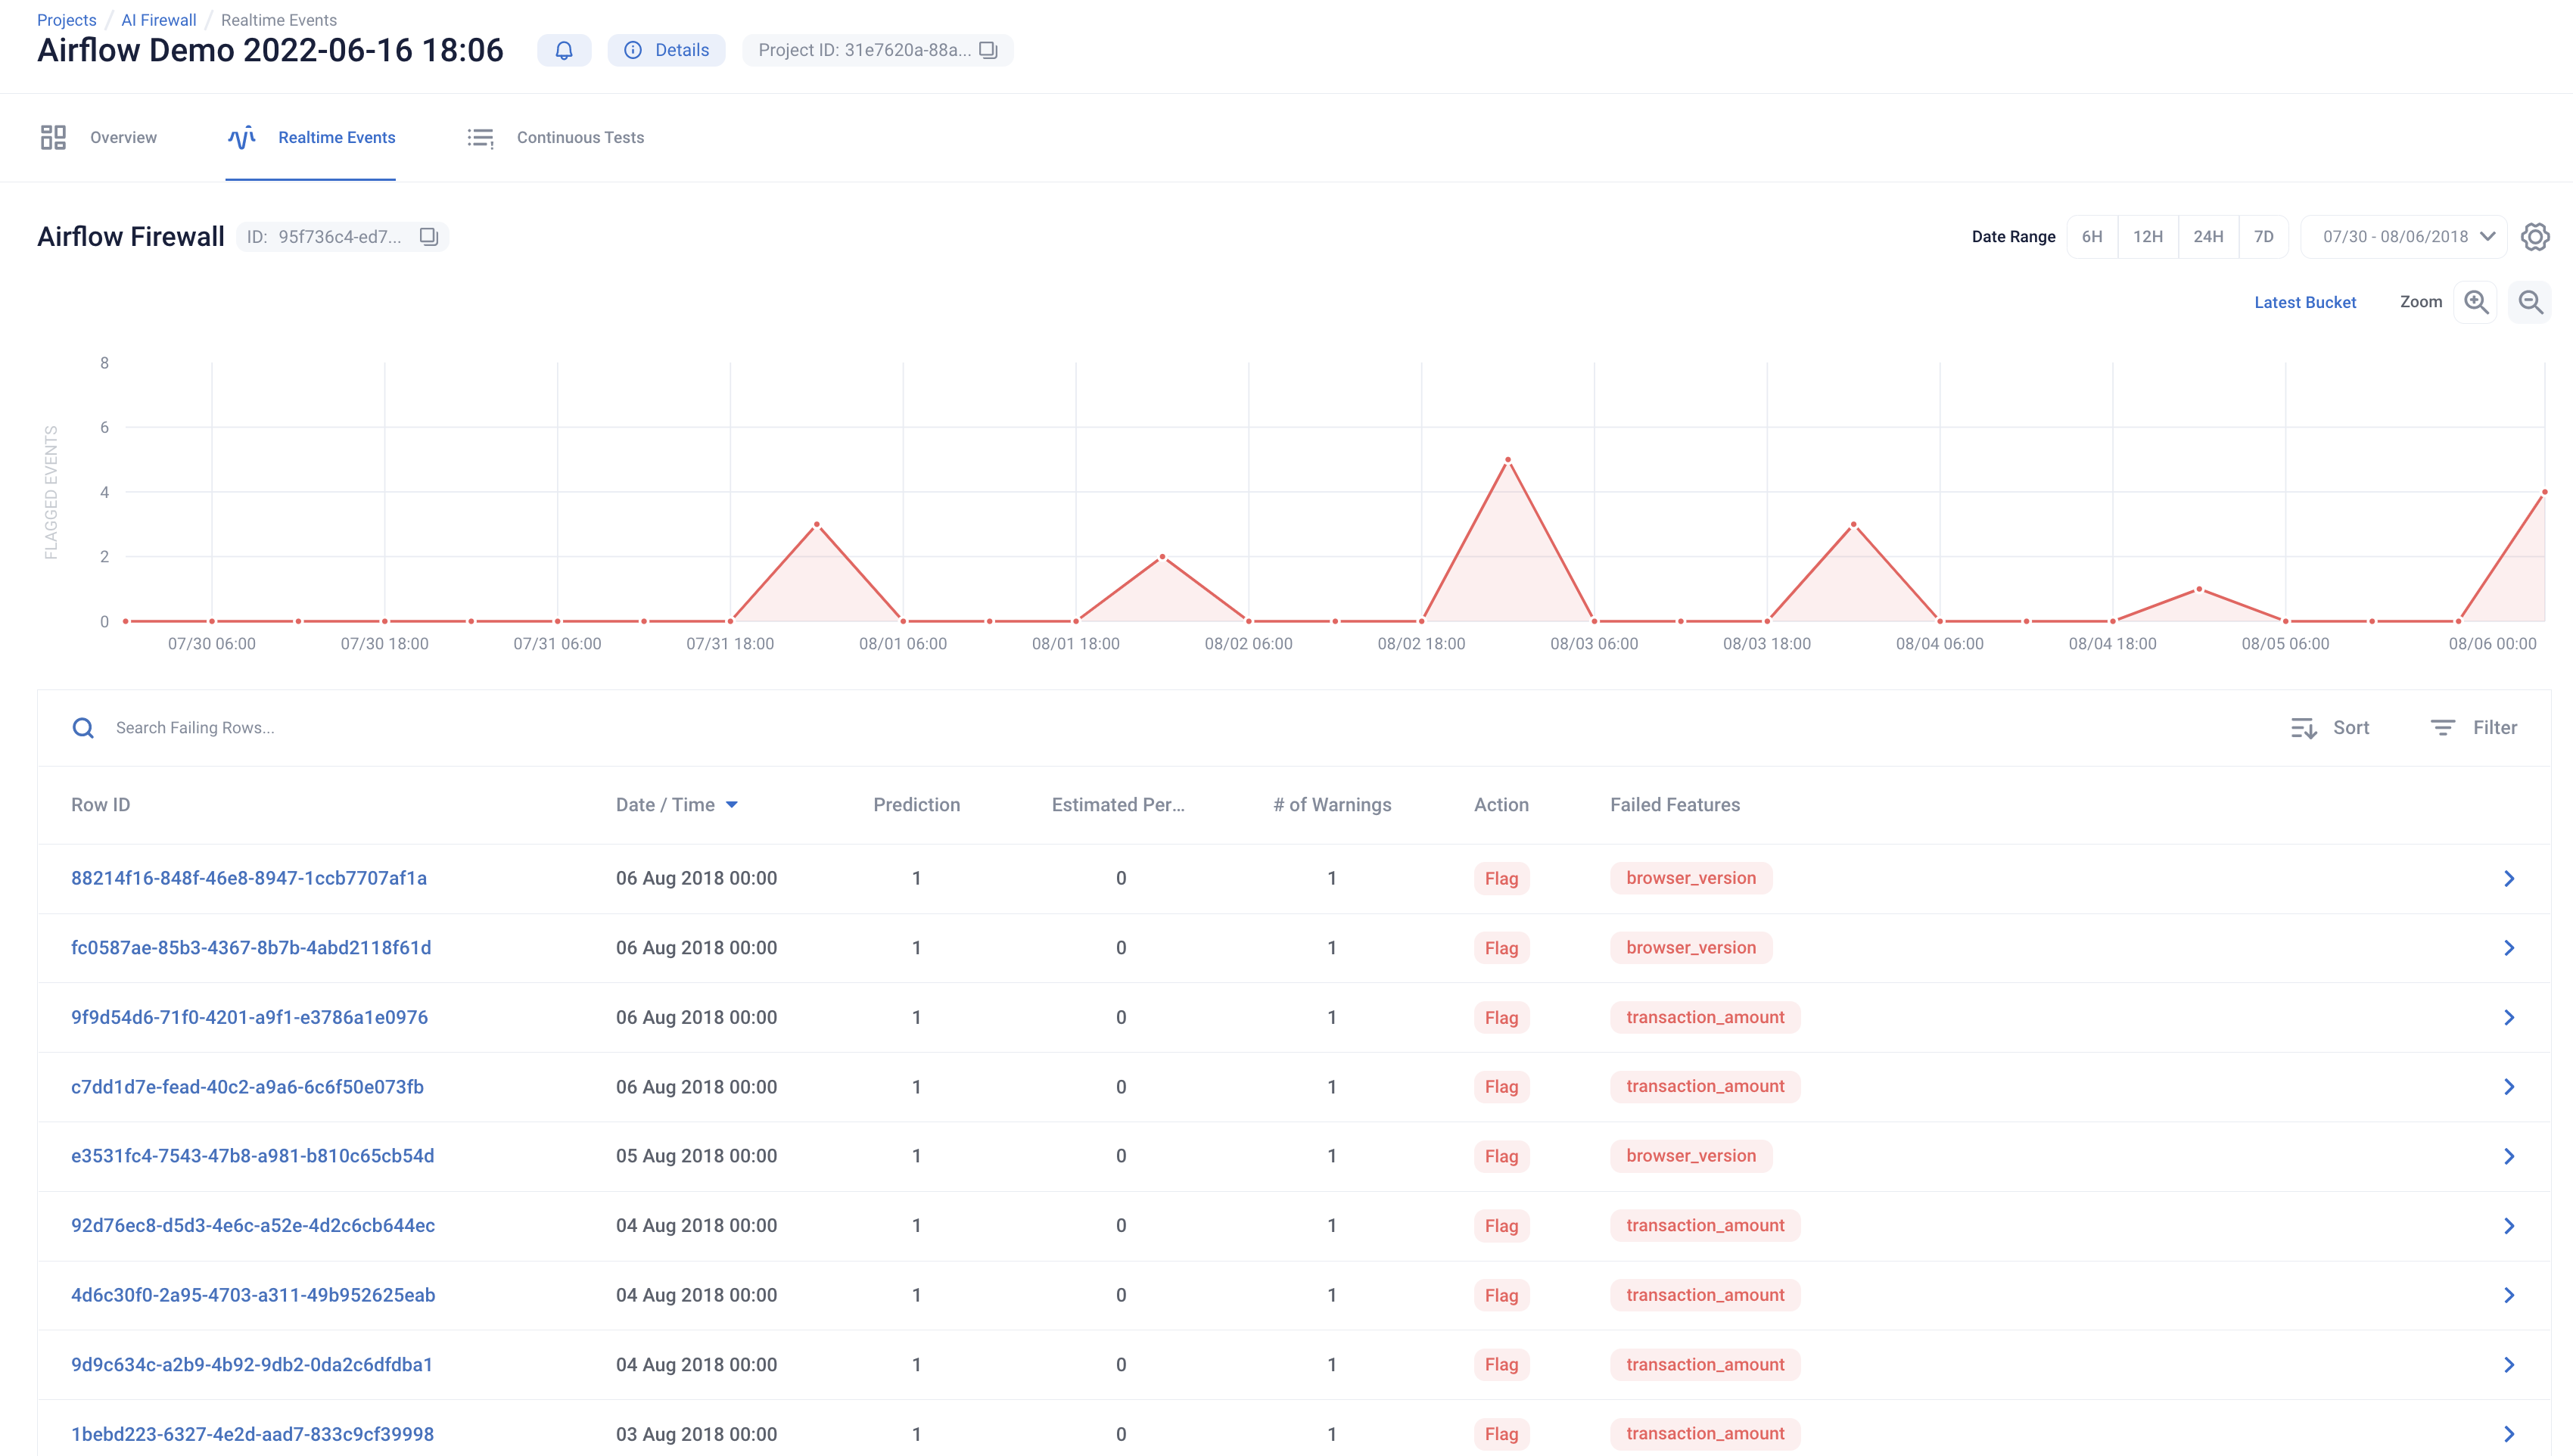Open row fc0587ae-85b3-4367-8b7b-4abd2118f61d
Screen dimensions: 2573x1456
coord(251,948)
